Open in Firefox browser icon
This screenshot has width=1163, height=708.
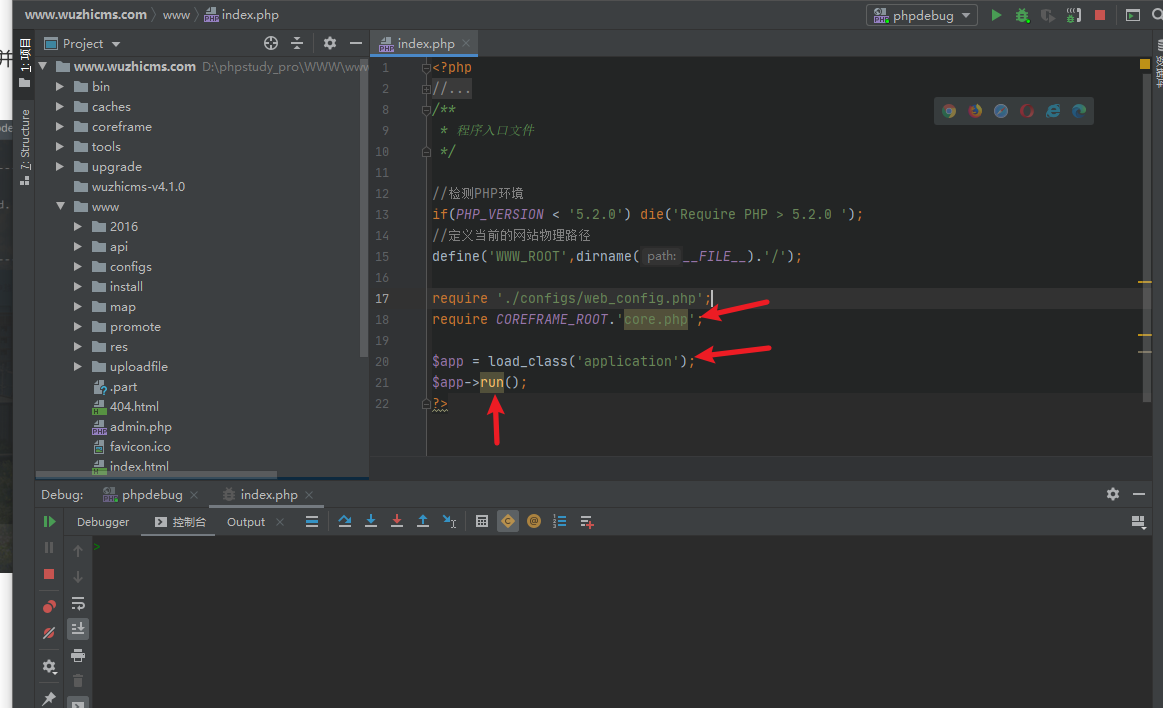975,111
